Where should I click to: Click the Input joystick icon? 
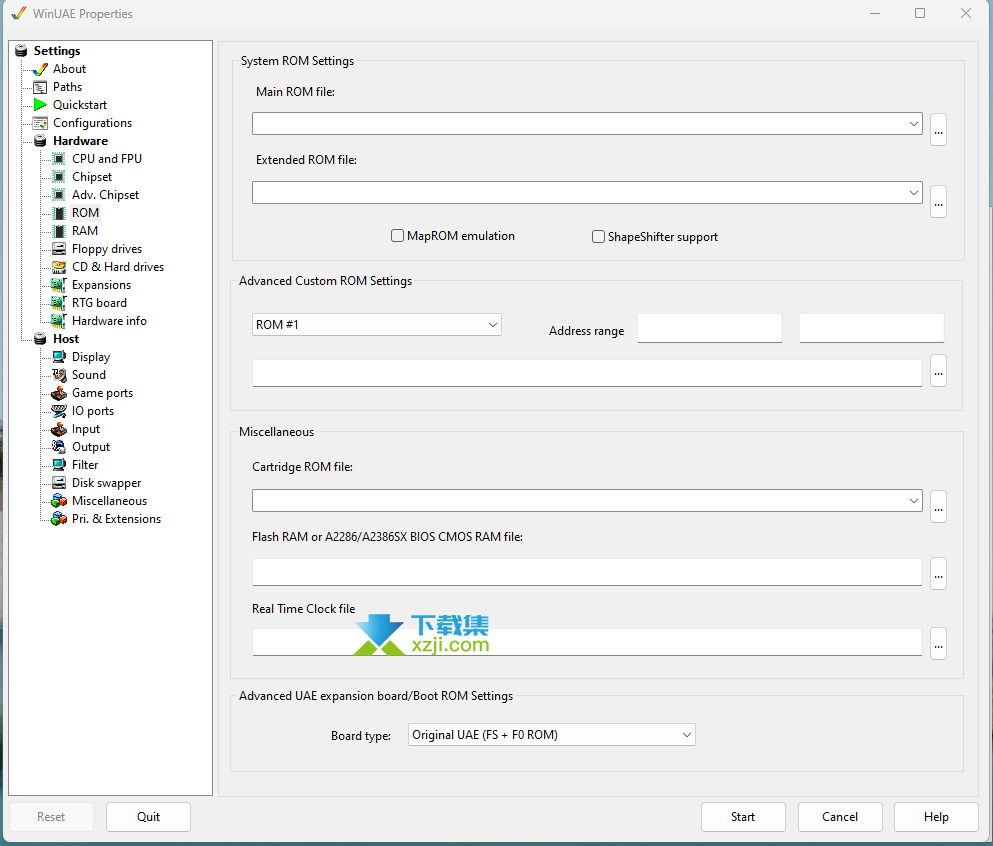(59, 429)
